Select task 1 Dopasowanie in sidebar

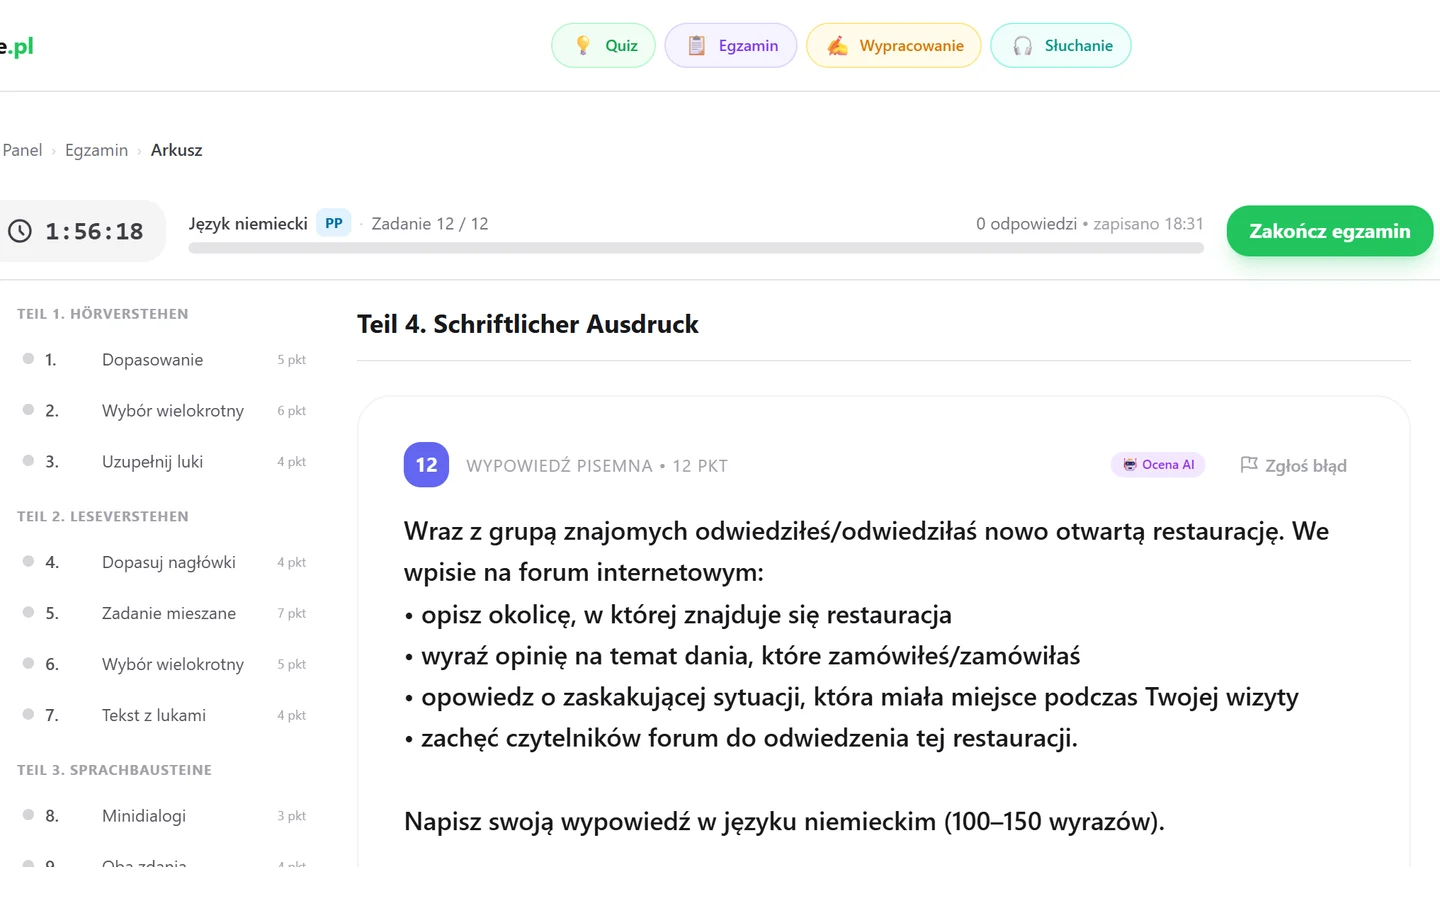[x=164, y=360]
